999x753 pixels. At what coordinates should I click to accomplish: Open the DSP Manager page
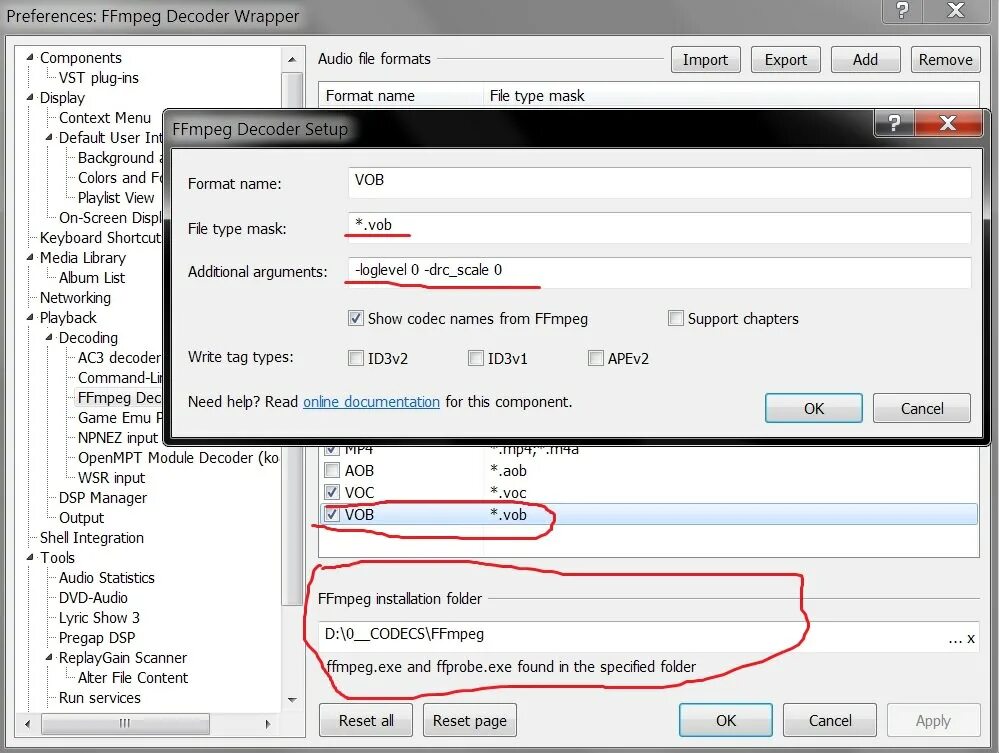(x=103, y=498)
